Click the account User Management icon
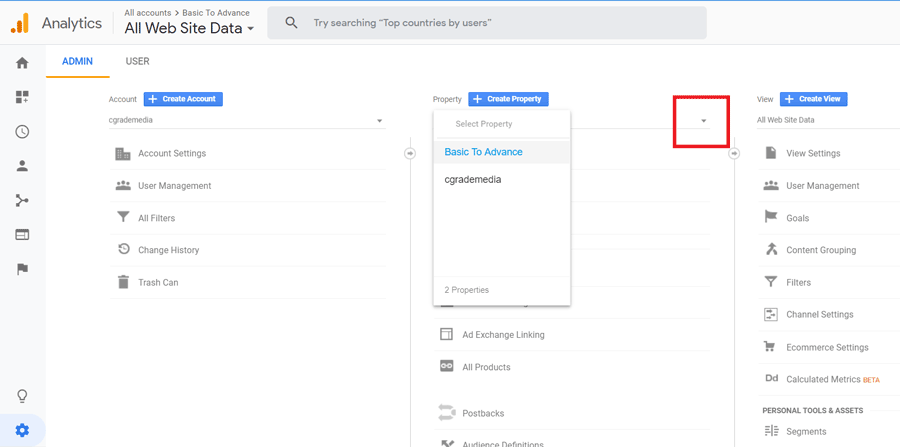The image size is (900, 447). (123, 185)
